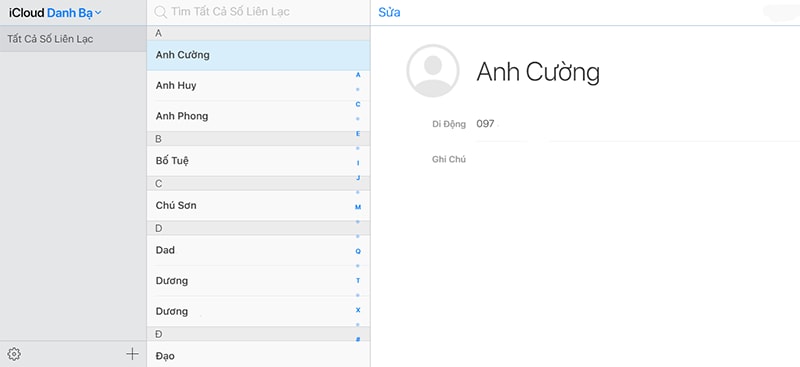Open the Dad contact
The image size is (800, 367).
coord(258,250)
